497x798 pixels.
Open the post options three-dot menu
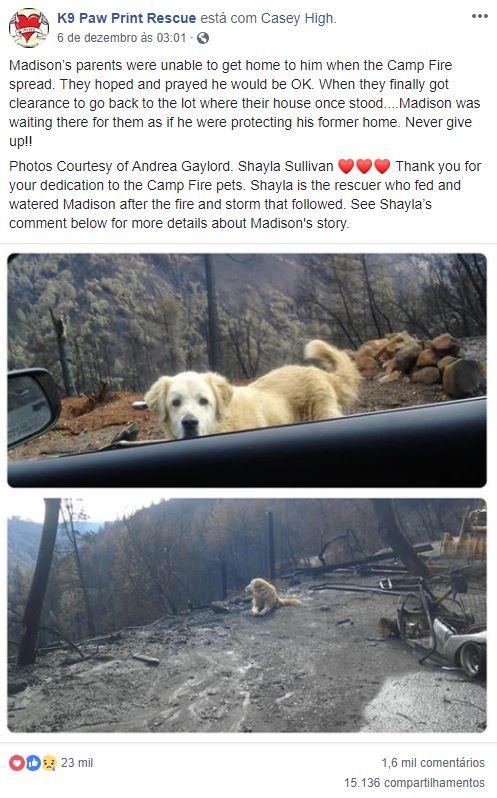click(x=479, y=16)
